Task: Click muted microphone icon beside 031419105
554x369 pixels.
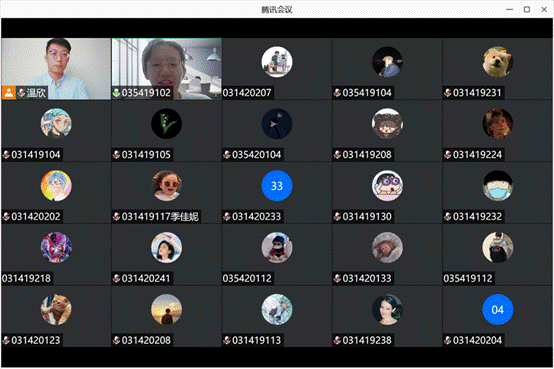Action: 117,155
